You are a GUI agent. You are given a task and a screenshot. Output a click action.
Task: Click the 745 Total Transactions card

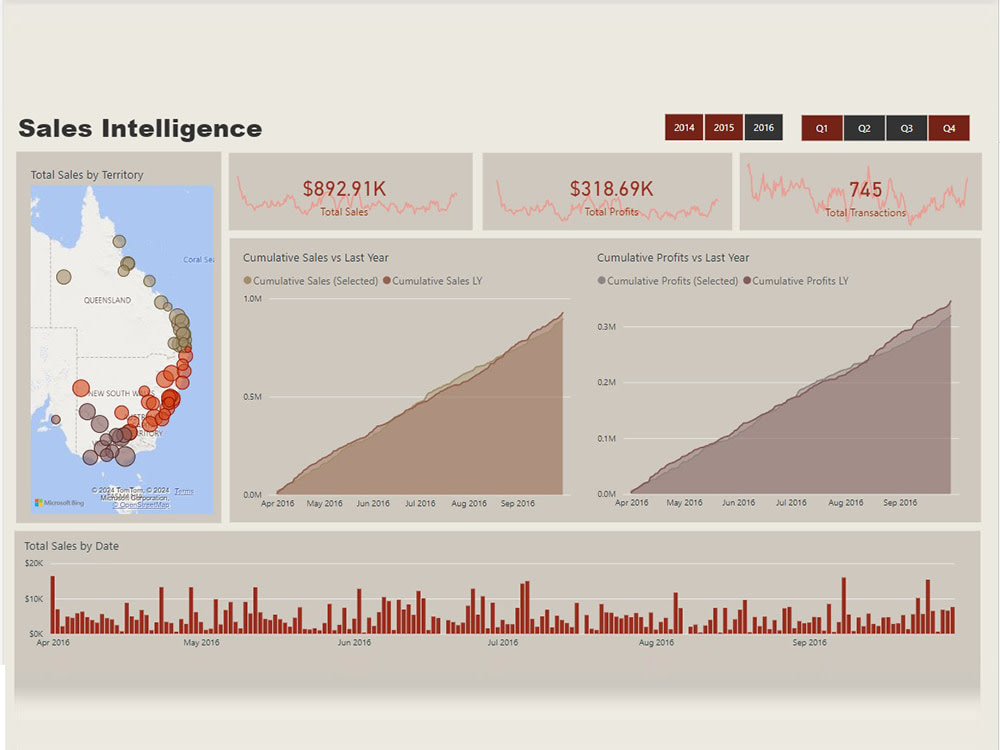click(860, 191)
